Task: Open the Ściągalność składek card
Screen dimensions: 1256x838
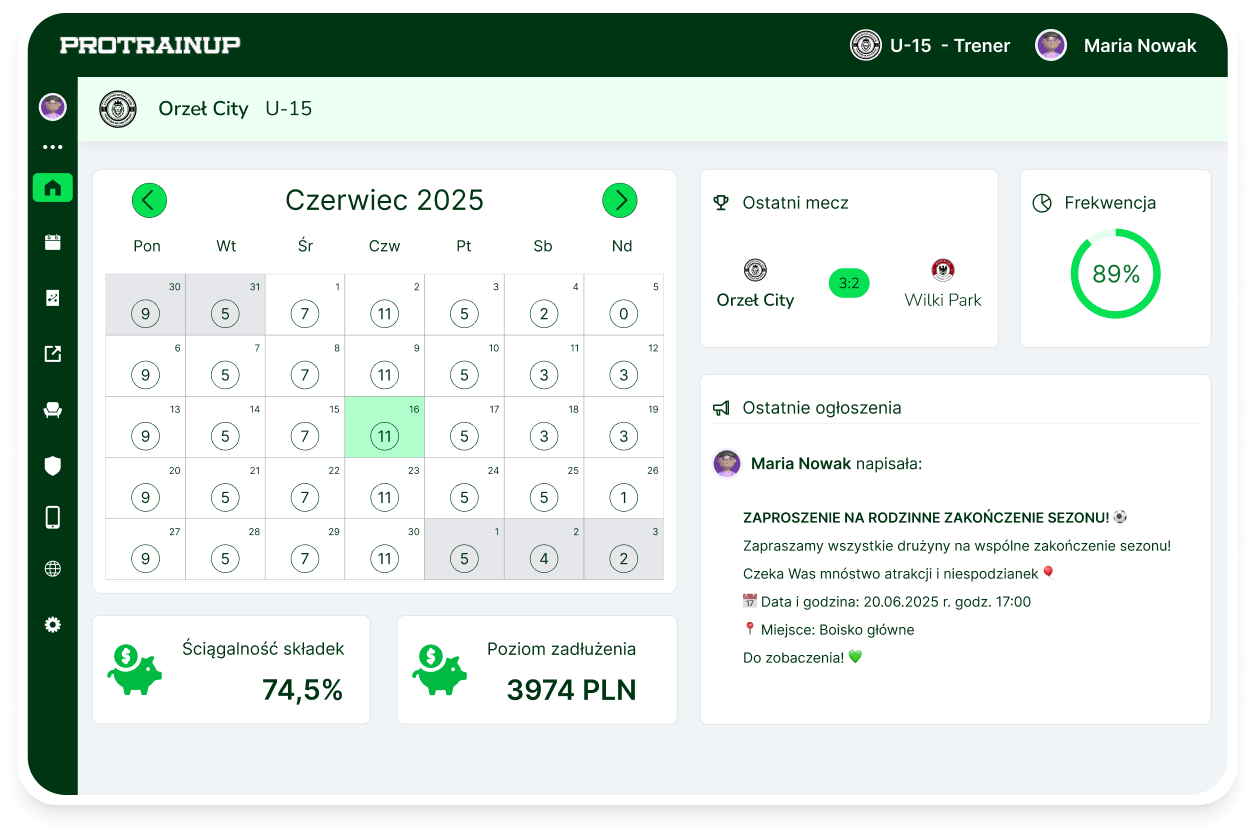Action: pyautogui.click(x=231, y=670)
